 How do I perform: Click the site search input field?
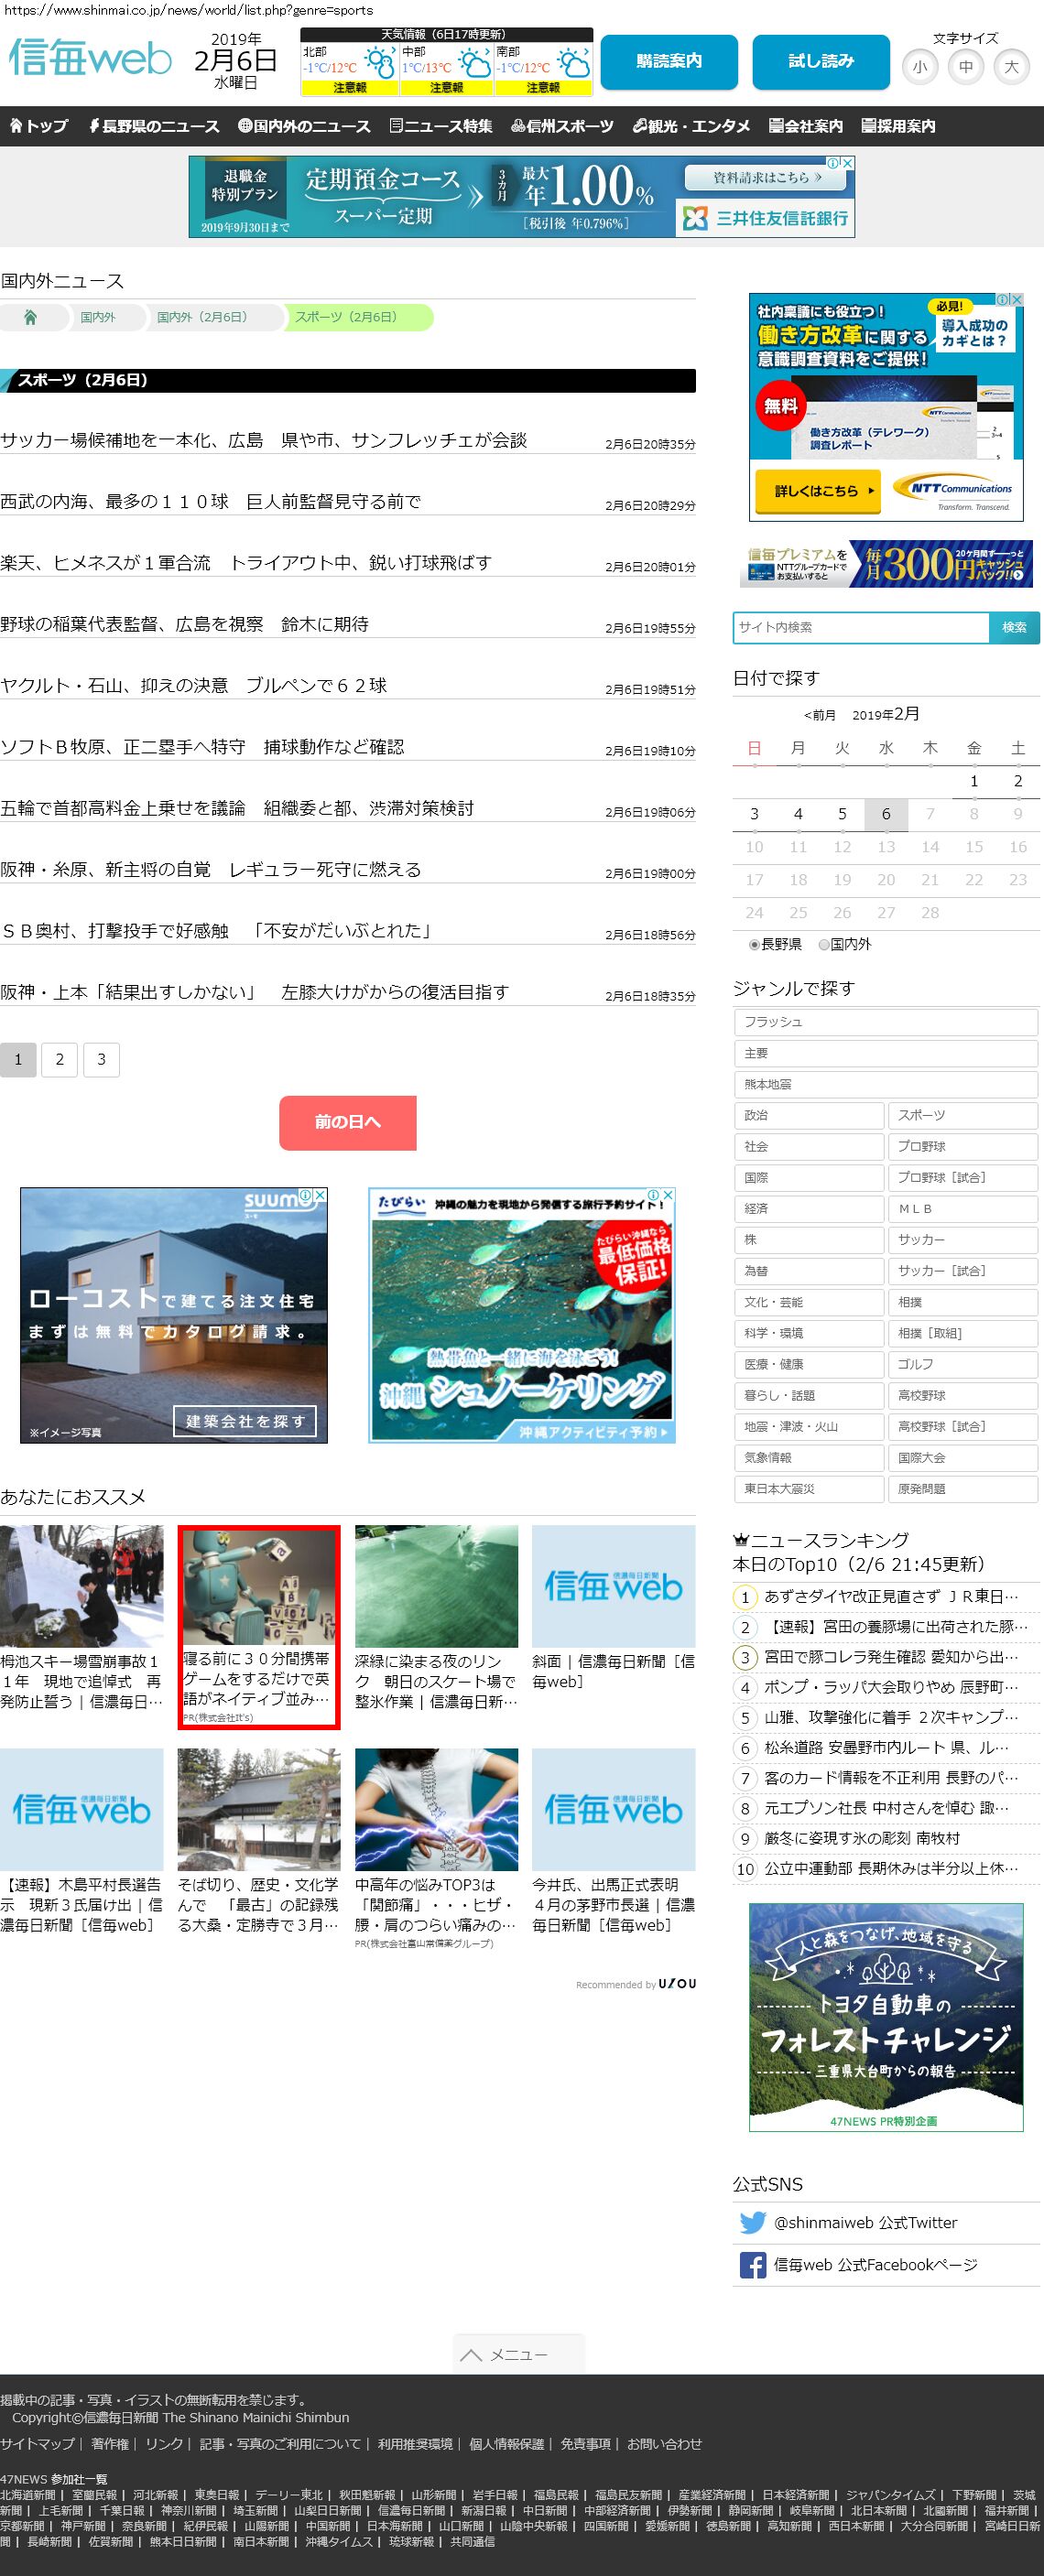click(861, 627)
